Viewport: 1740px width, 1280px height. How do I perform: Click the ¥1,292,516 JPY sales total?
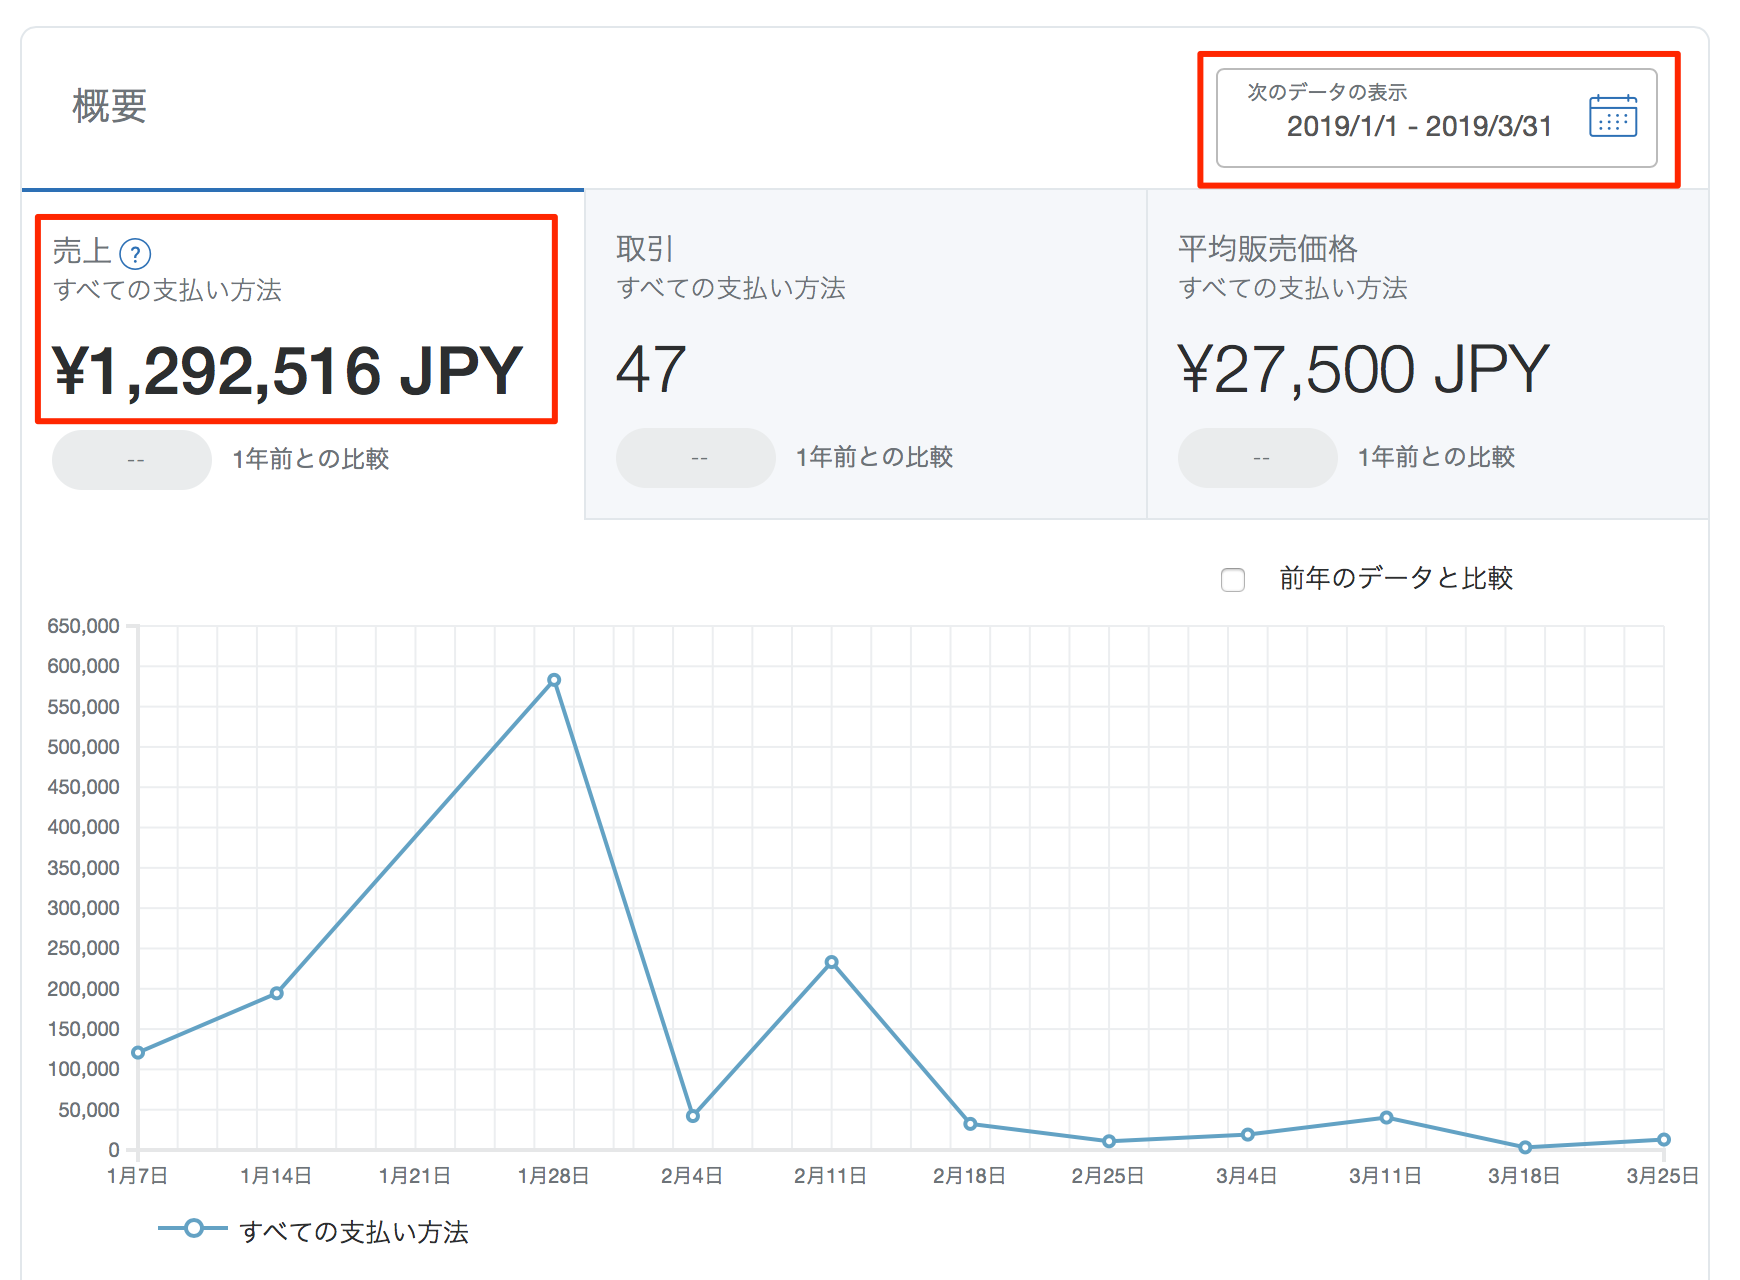[x=288, y=371]
